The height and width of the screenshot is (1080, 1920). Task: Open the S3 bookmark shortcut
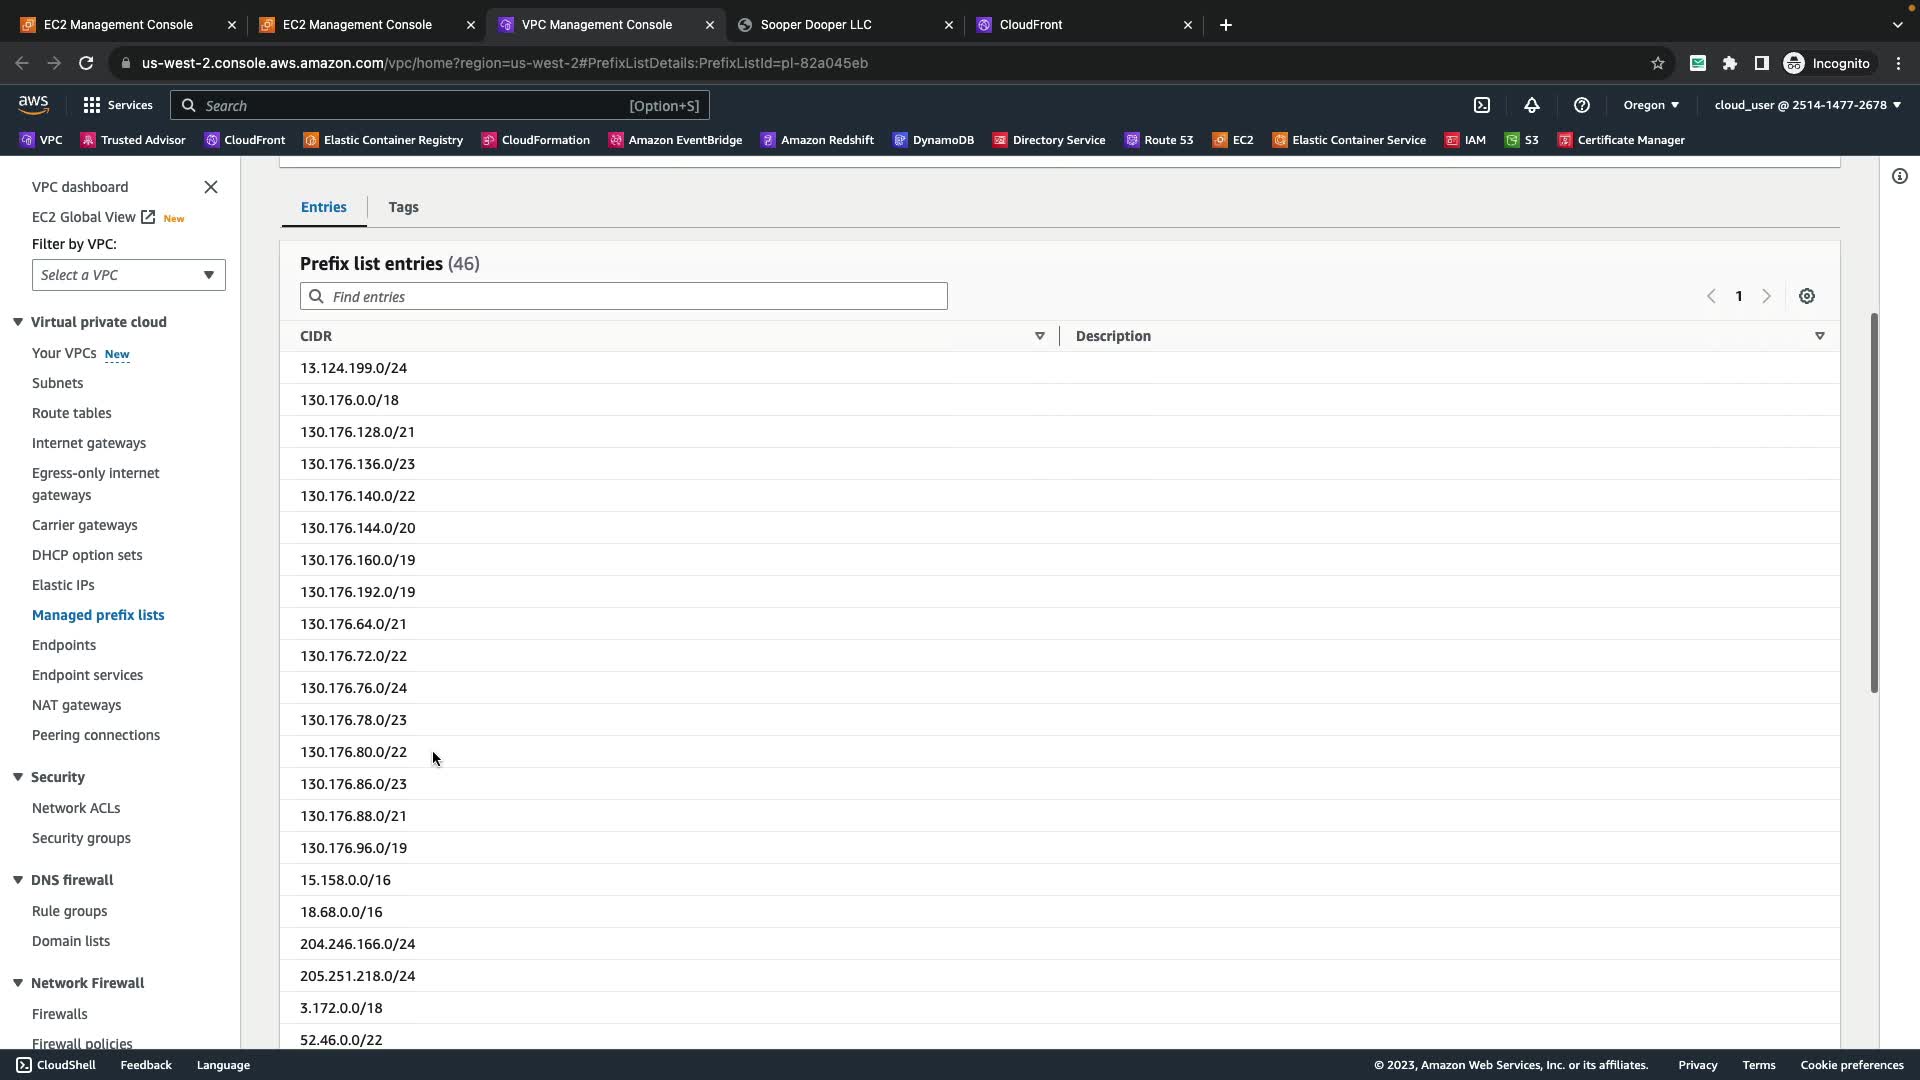pyautogui.click(x=1522, y=140)
